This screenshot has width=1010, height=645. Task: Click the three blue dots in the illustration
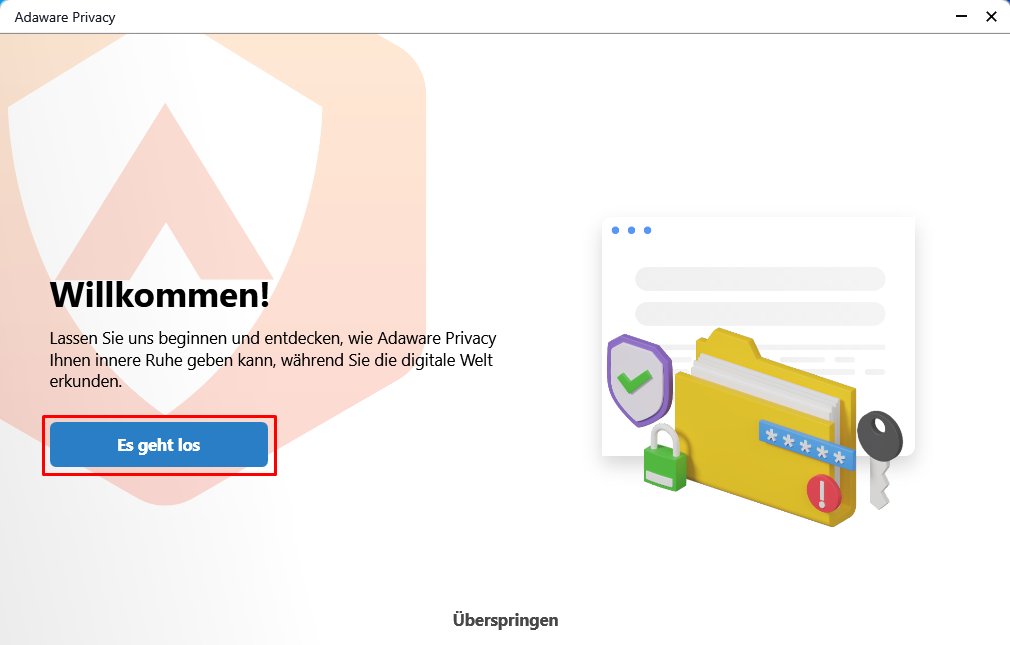pyautogui.click(x=631, y=230)
